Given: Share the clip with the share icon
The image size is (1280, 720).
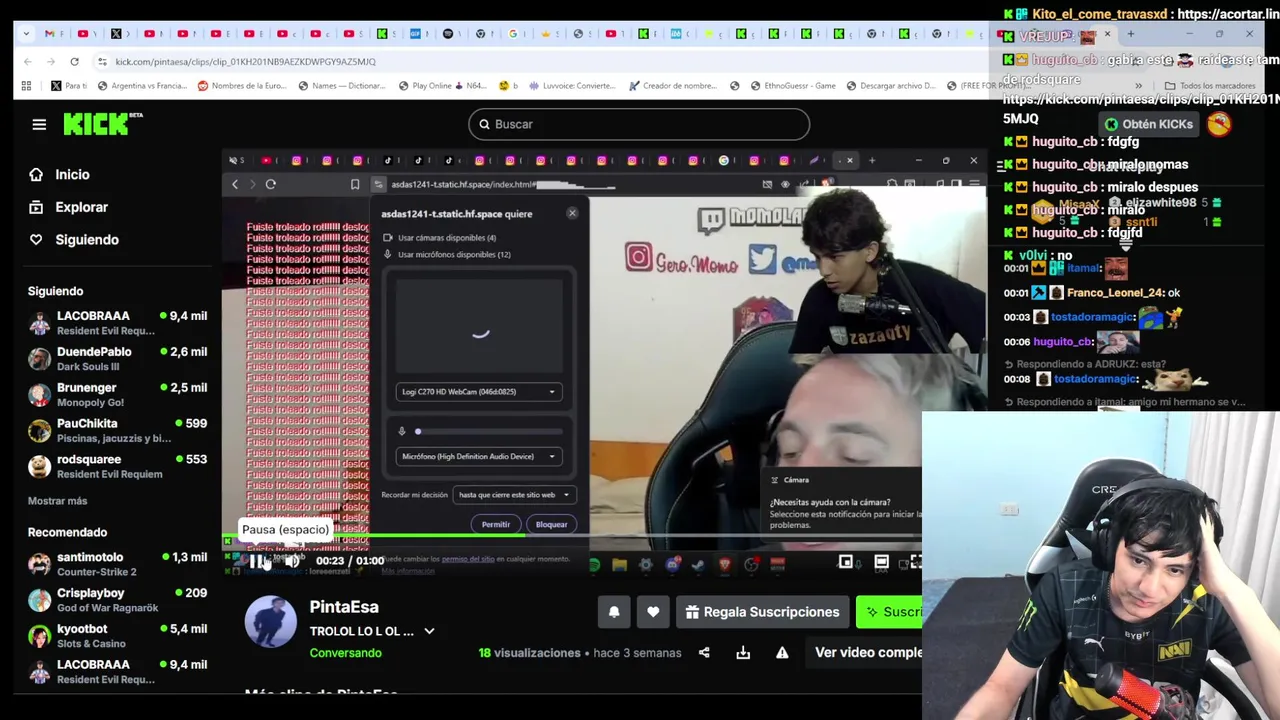Looking at the screenshot, I should click(x=704, y=653).
